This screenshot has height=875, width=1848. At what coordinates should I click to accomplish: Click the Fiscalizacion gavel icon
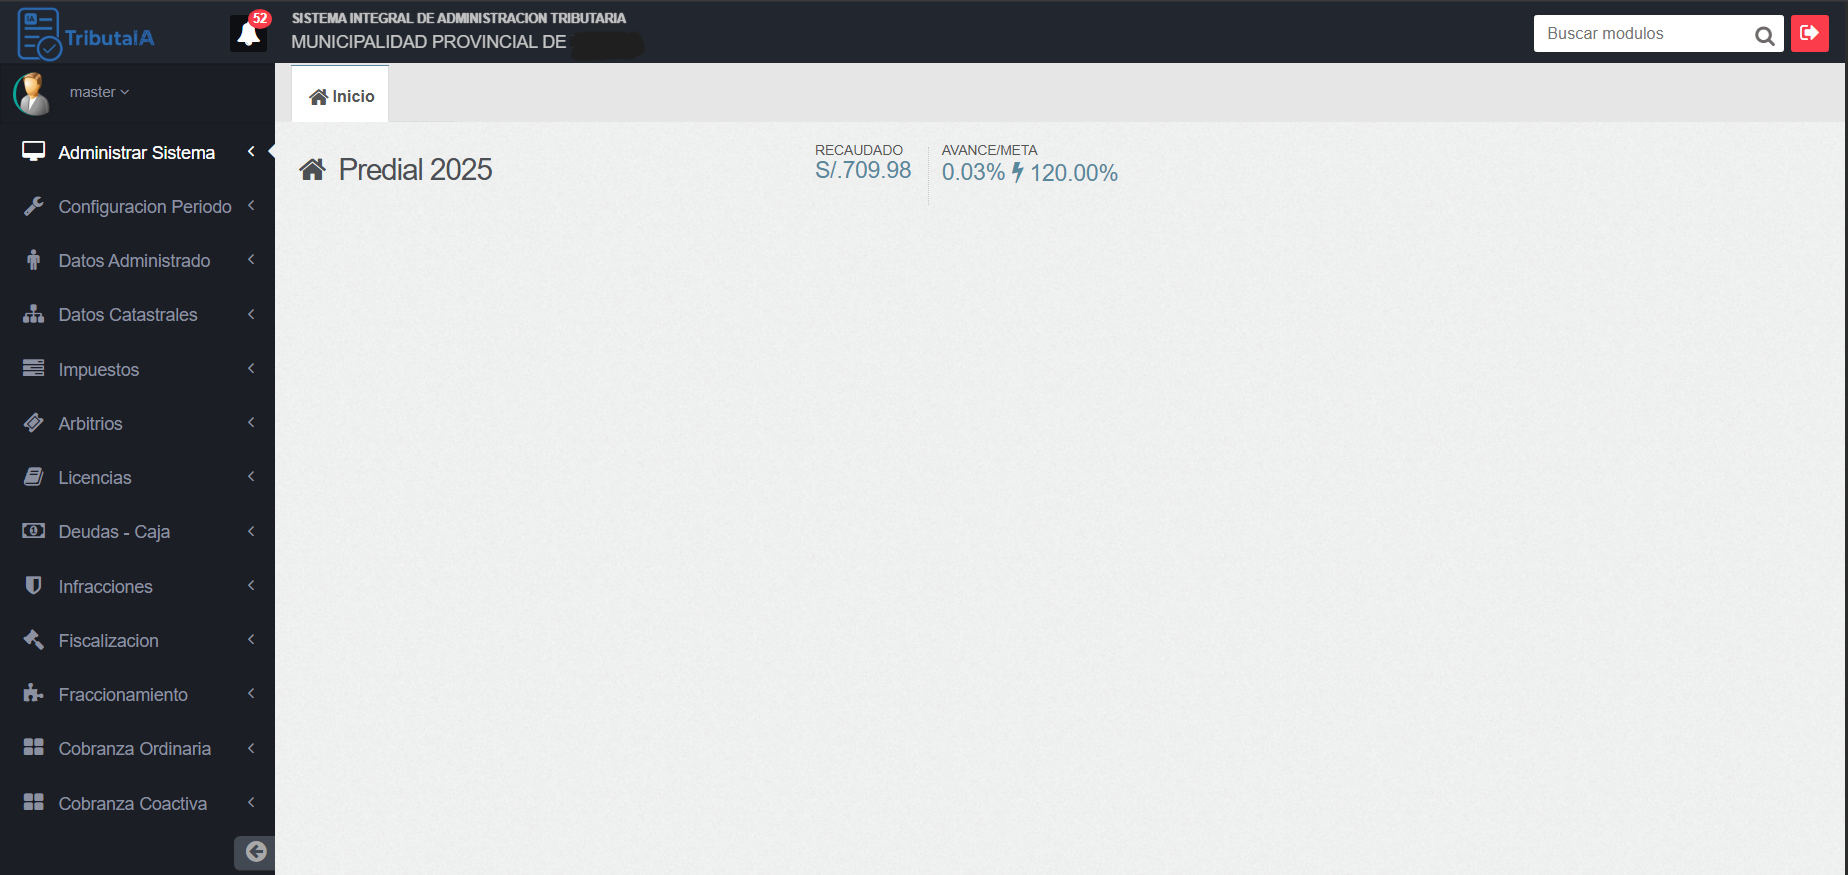(34, 640)
